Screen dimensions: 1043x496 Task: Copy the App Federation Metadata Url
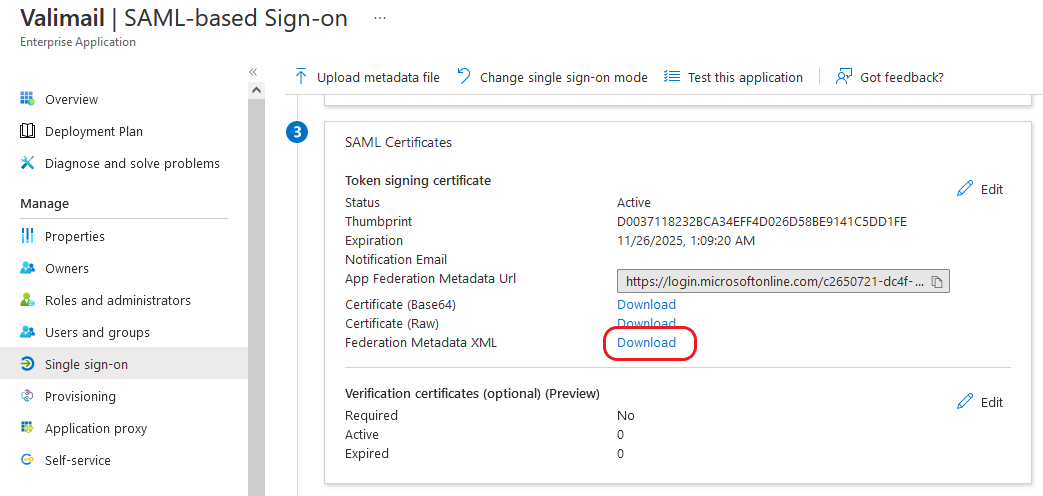click(937, 282)
